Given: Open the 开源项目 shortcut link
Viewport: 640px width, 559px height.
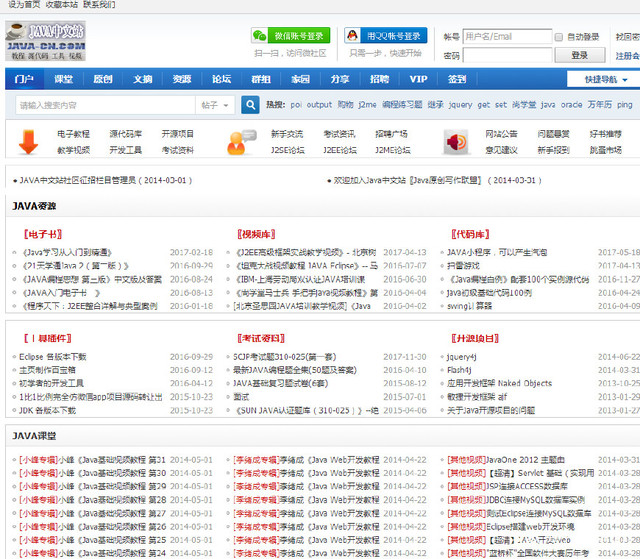Looking at the screenshot, I should click(x=178, y=134).
